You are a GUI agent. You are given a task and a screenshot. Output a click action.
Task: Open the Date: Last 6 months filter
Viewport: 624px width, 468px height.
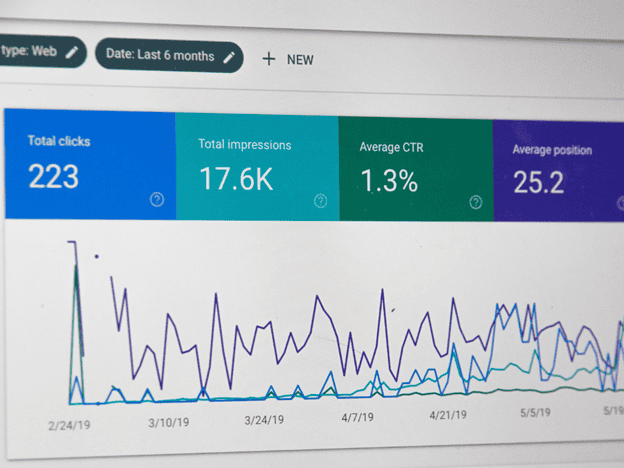(169, 56)
